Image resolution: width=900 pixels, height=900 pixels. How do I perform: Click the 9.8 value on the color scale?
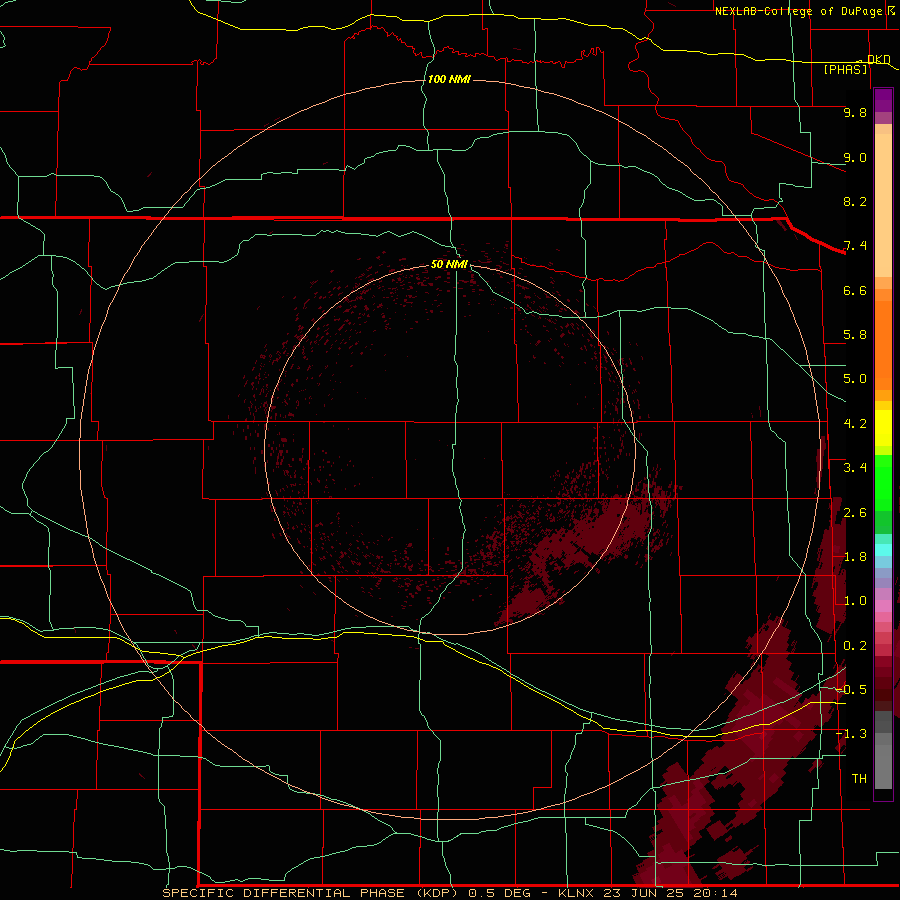coord(855,112)
